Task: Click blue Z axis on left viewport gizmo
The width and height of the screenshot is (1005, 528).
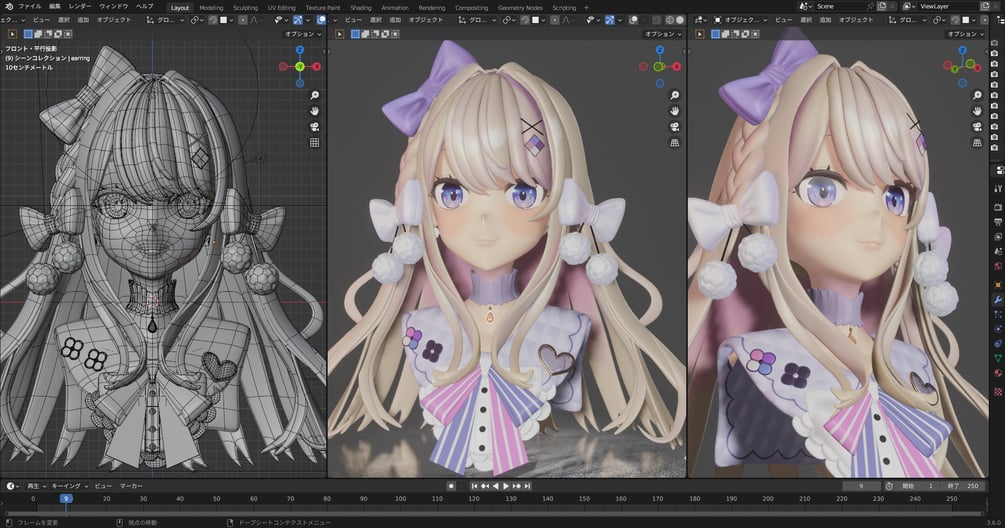Action: tap(300, 50)
